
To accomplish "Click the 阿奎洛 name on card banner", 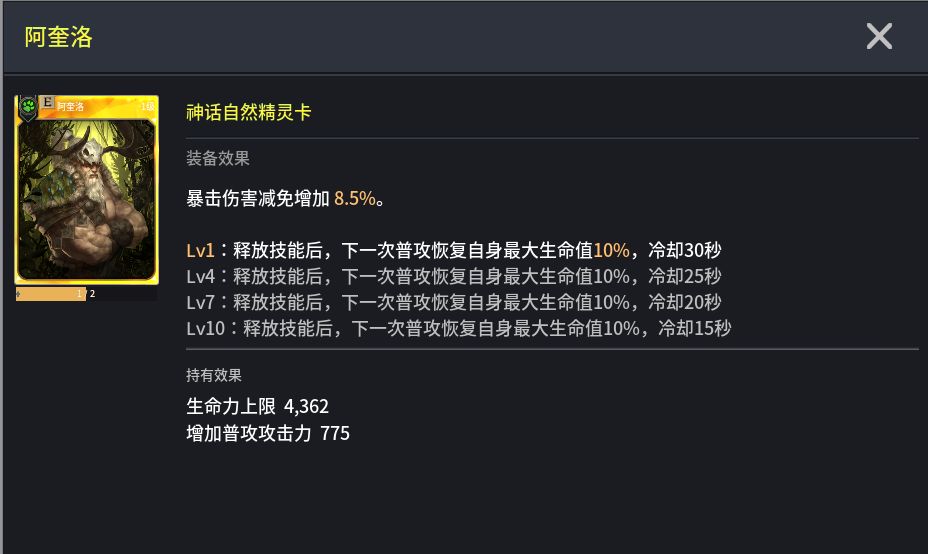I will (71, 106).
